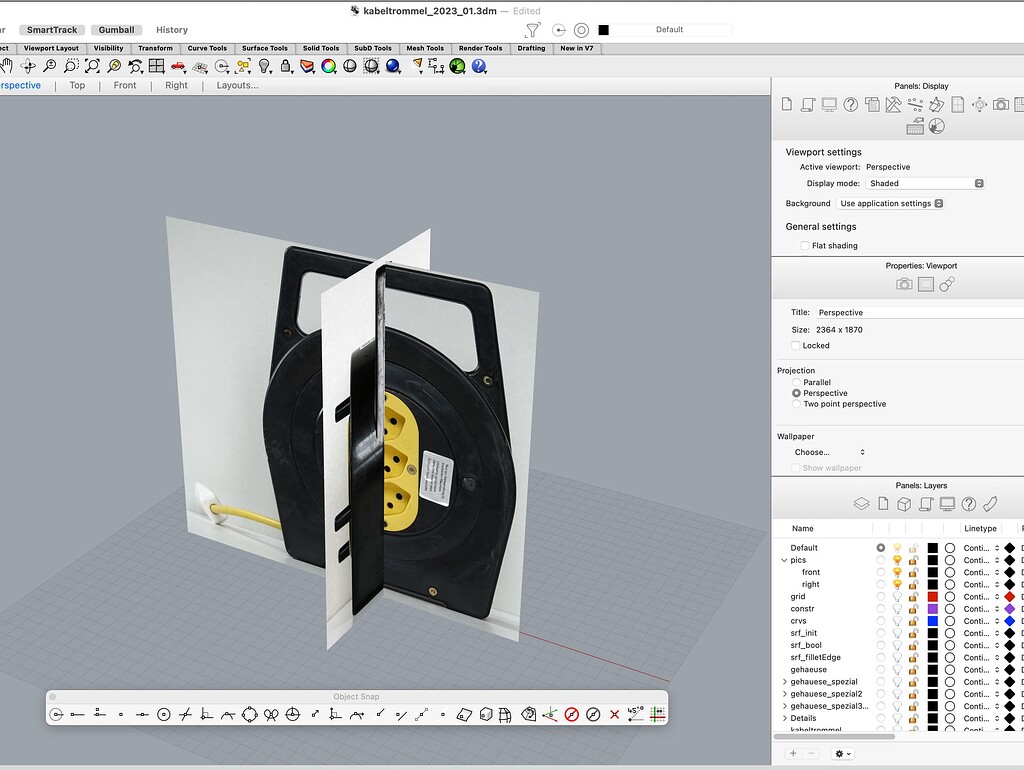Click the red car Set View icon
Viewport: 1024px width, 770px height.
[178, 66]
